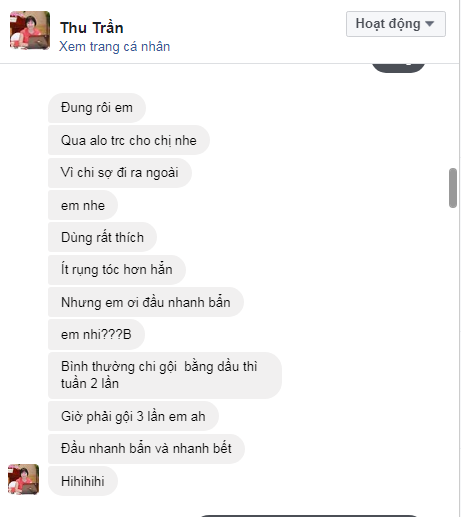Click message "Vì chi sợ đi ra ngoài"

pyautogui.click(x=120, y=173)
